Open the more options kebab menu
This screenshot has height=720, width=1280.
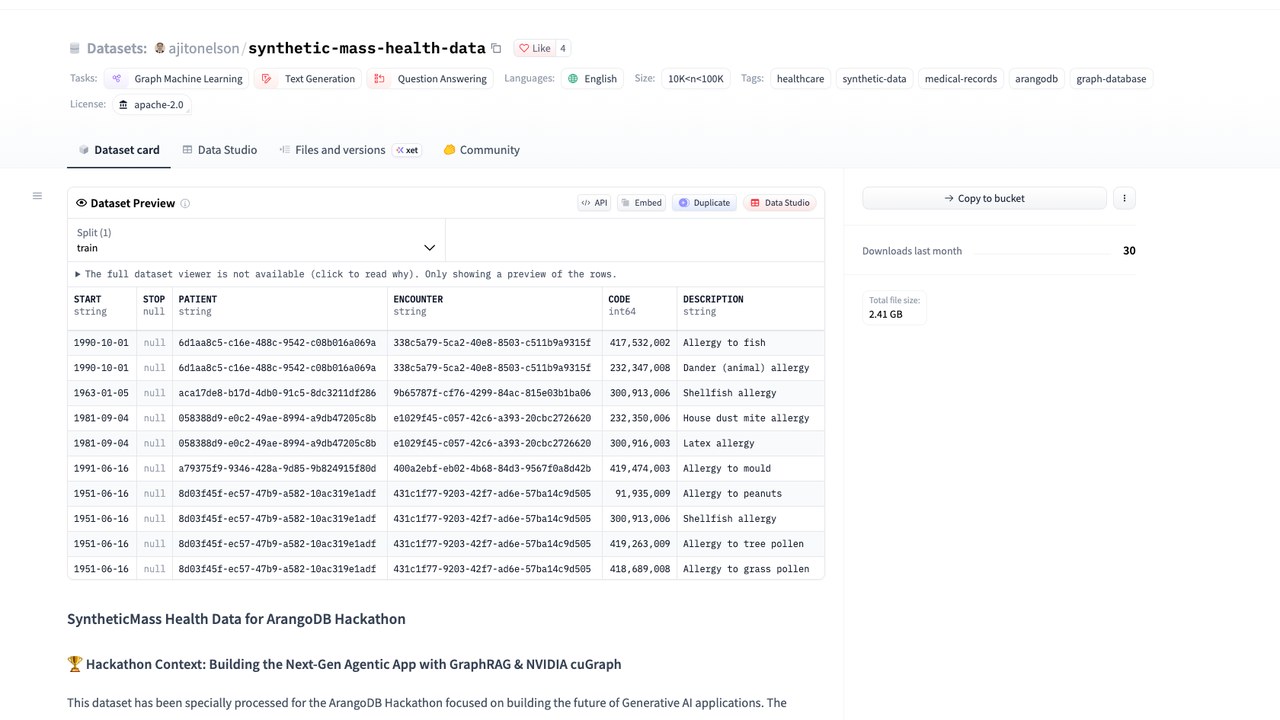[x=1124, y=198]
